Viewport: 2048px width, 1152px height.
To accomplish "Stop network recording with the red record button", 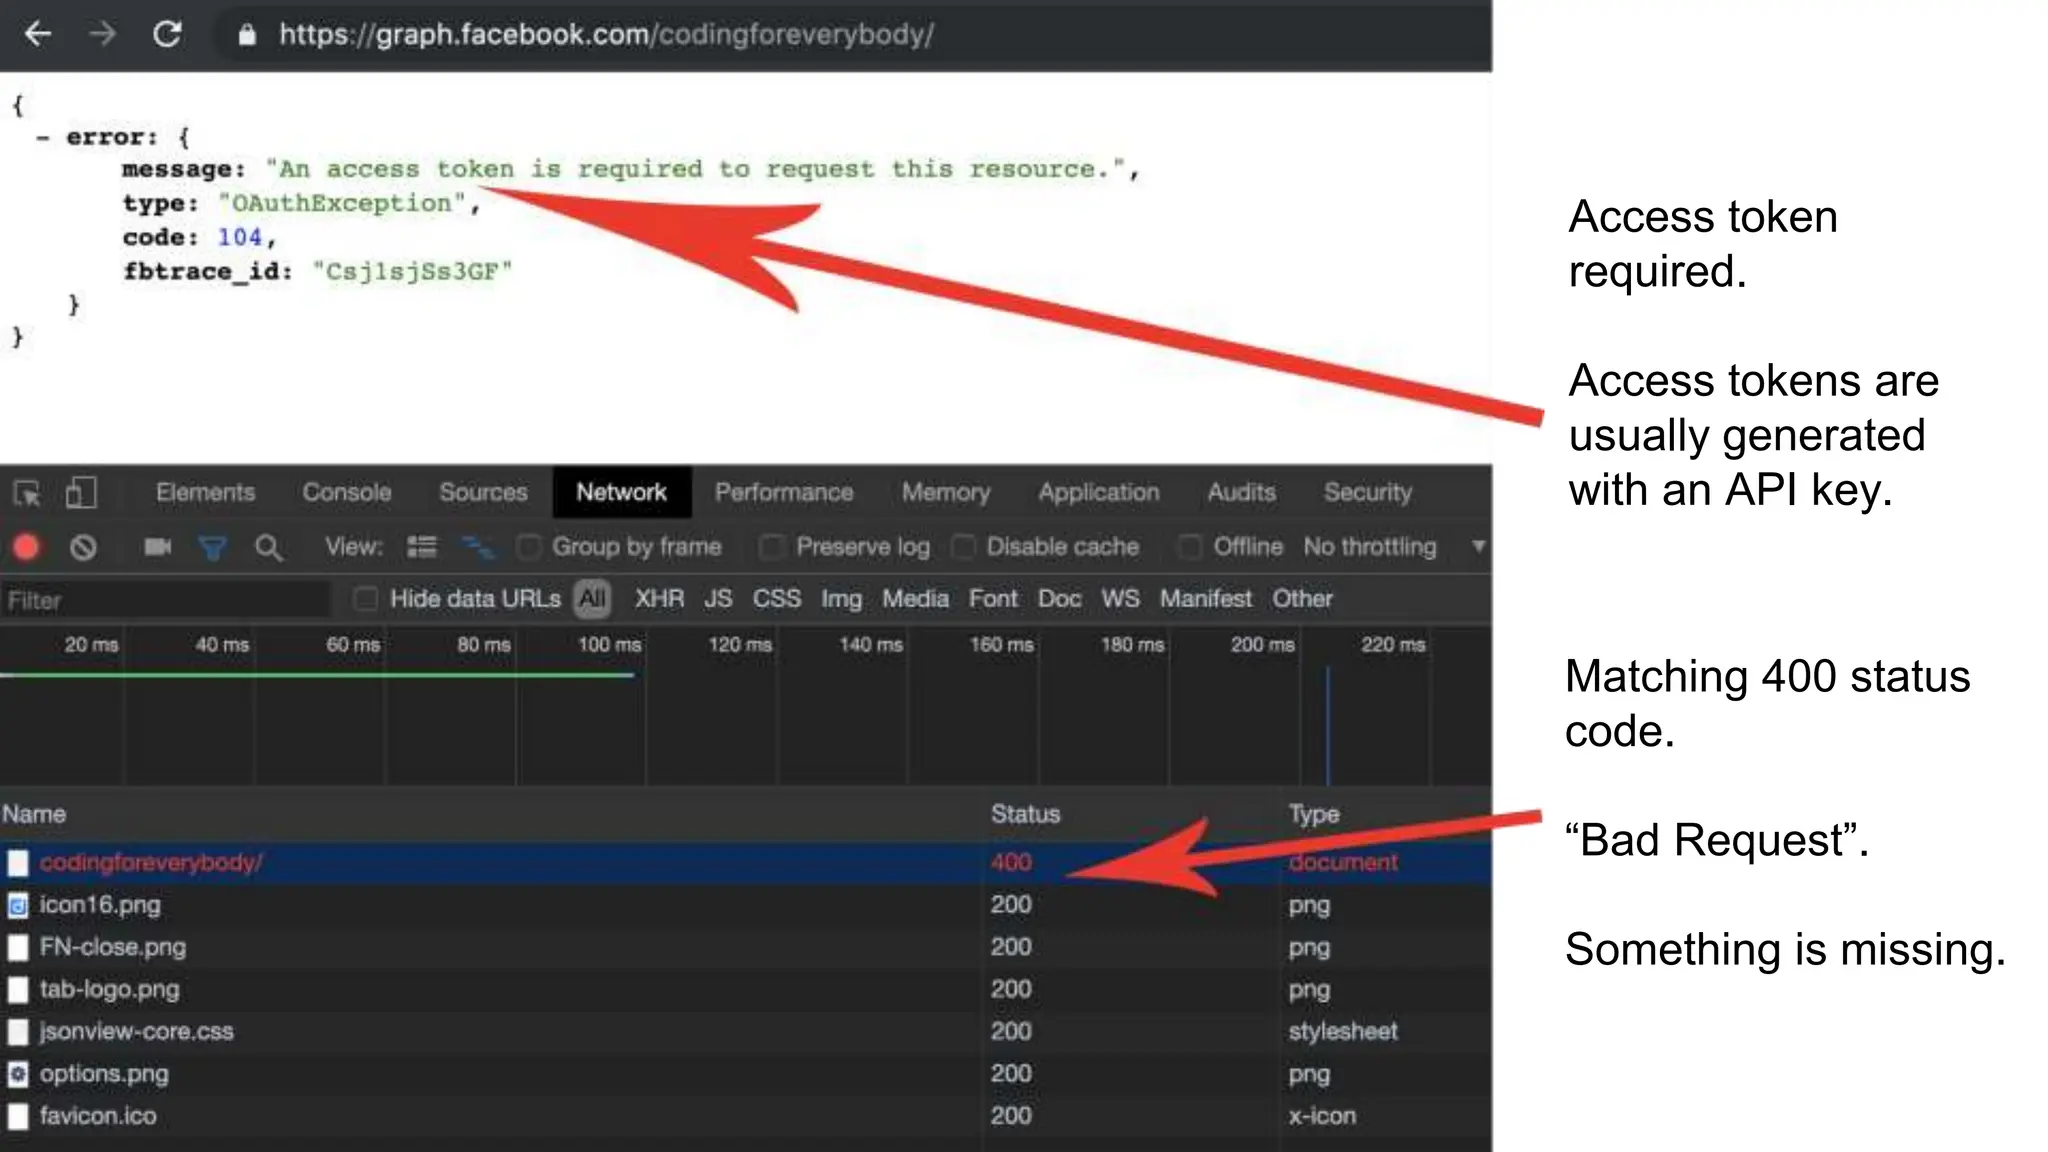I will 27,547.
